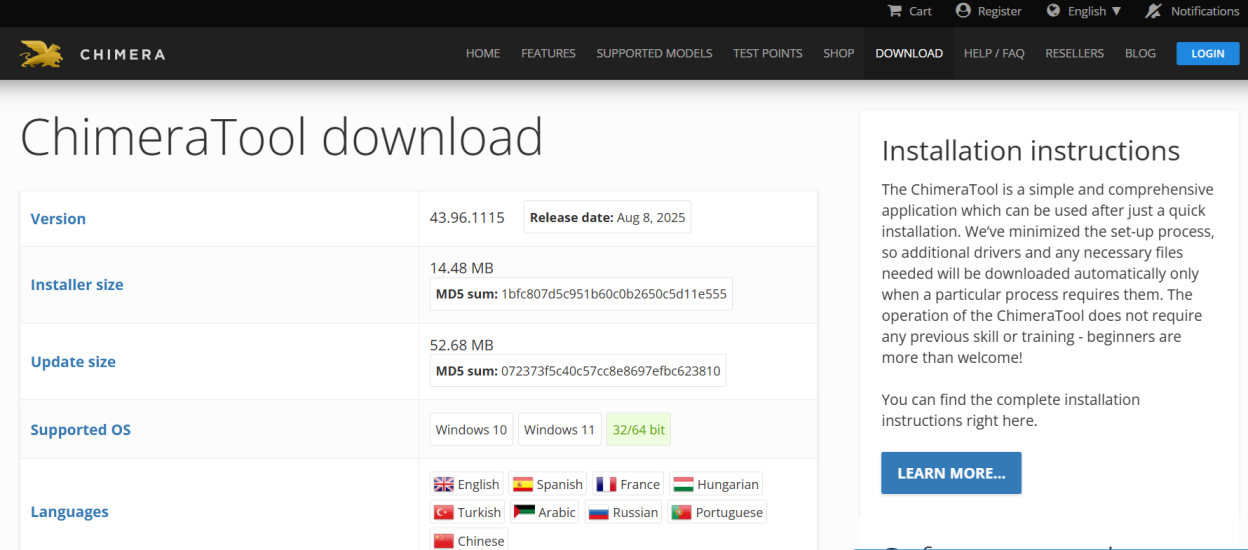The height and width of the screenshot is (550, 1248).
Task: Open TEST POINTS in navigation
Action: point(767,53)
